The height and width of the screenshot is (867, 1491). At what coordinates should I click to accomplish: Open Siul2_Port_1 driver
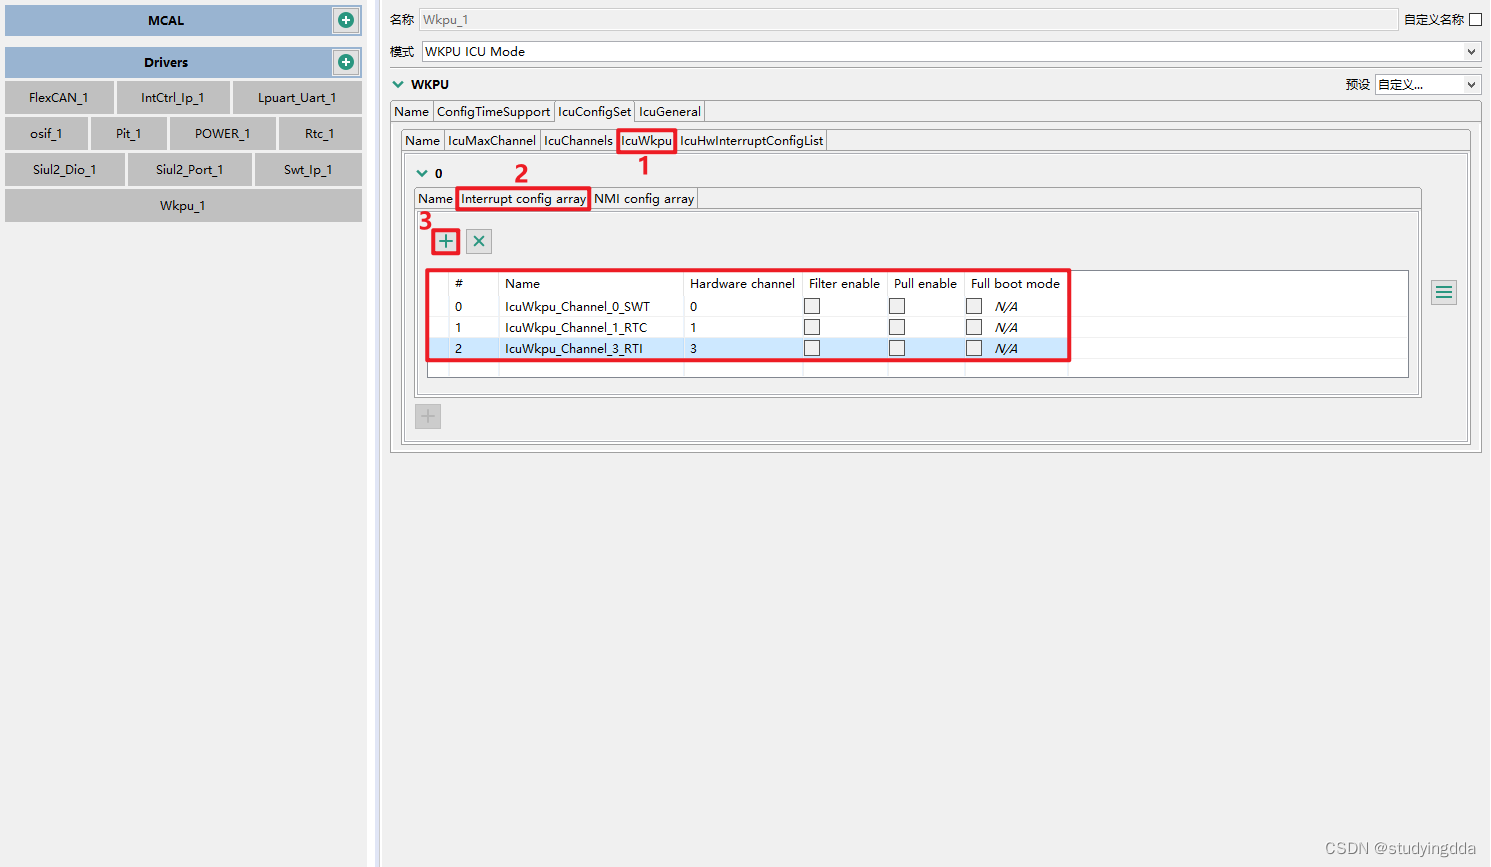tap(190, 169)
